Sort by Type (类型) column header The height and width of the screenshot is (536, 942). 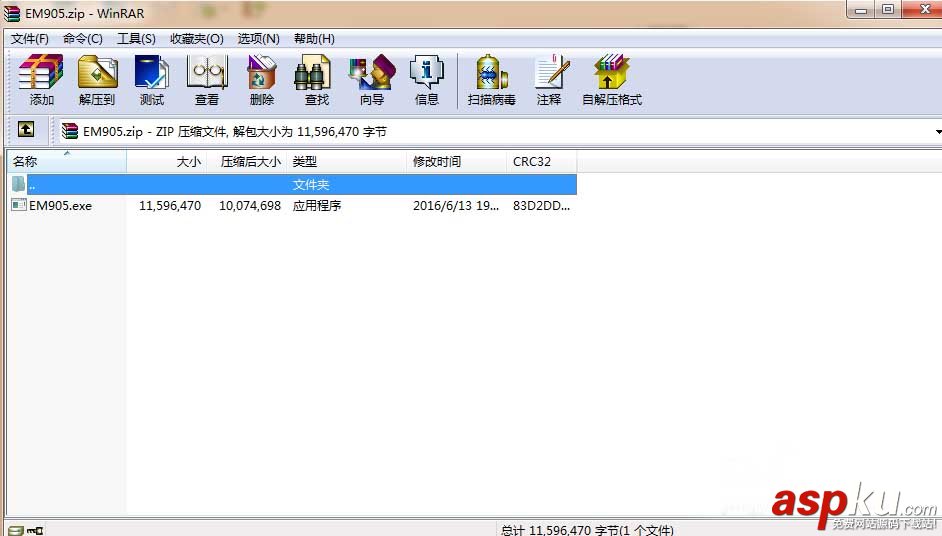coord(347,161)
